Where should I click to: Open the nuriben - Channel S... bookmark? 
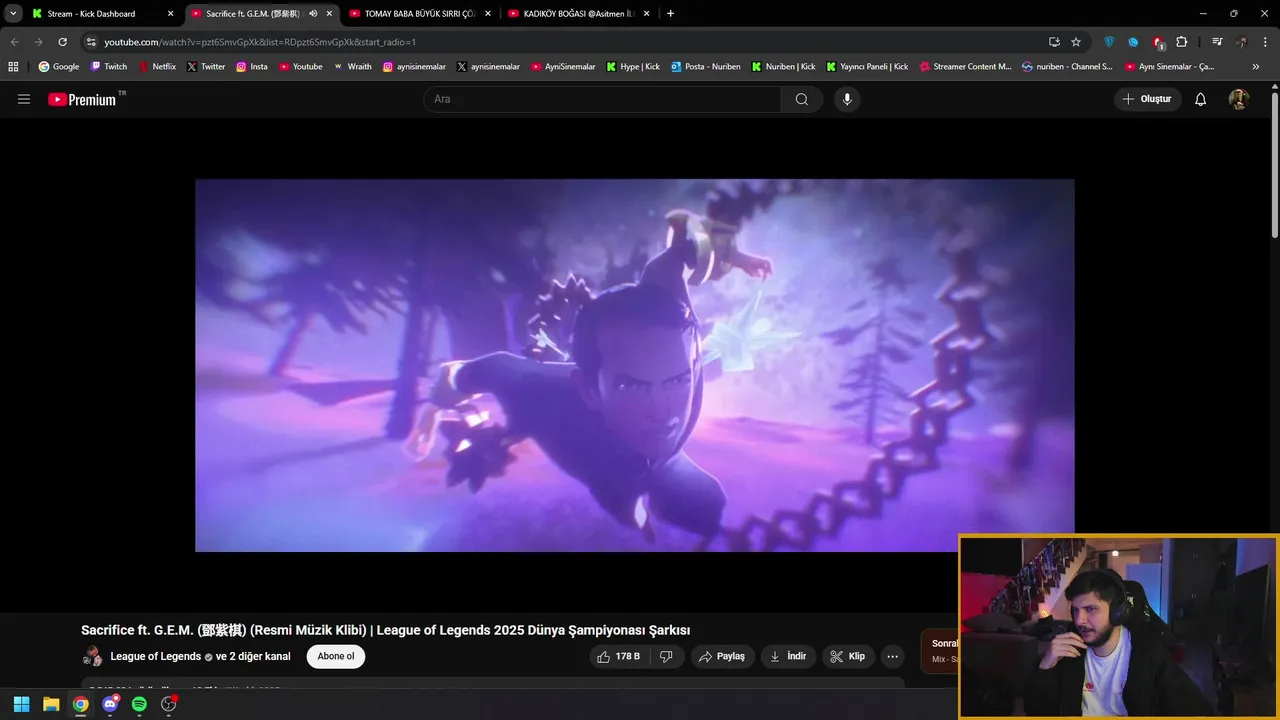tap(1067, 66)
